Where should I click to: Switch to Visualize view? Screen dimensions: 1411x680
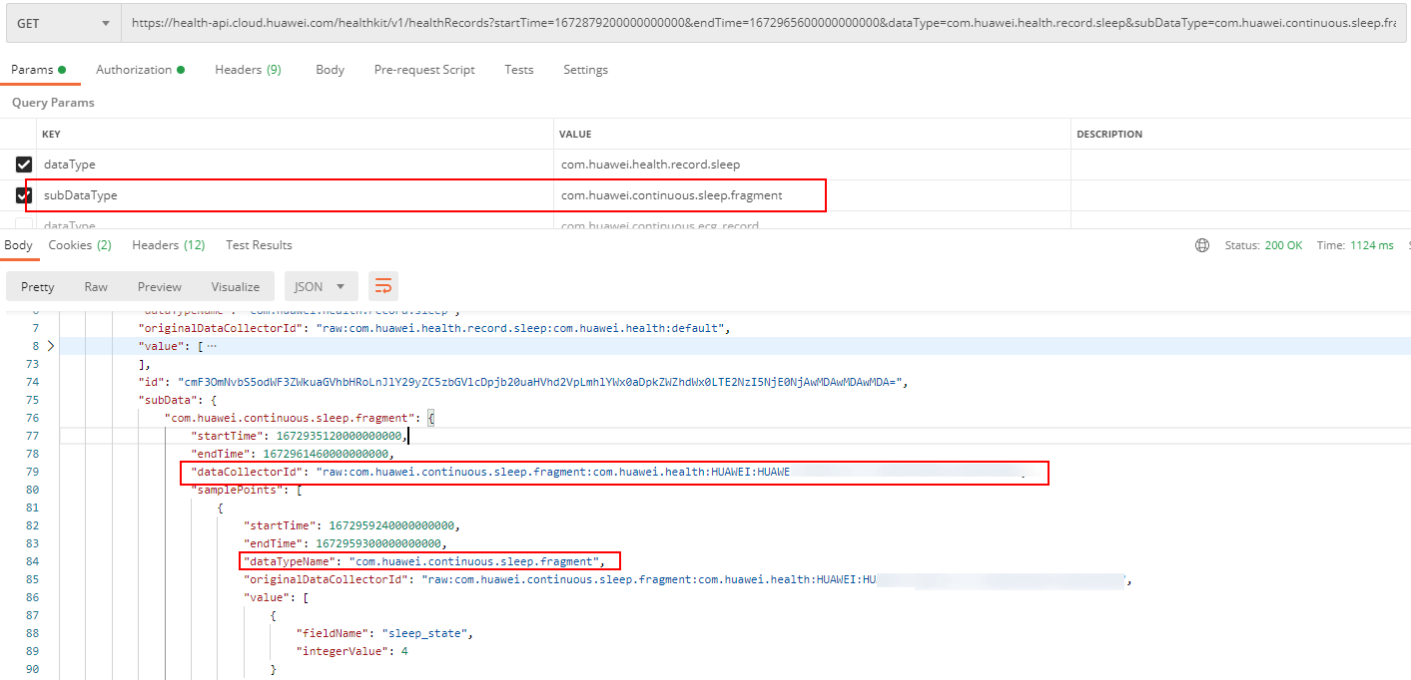tap(235, 287)
